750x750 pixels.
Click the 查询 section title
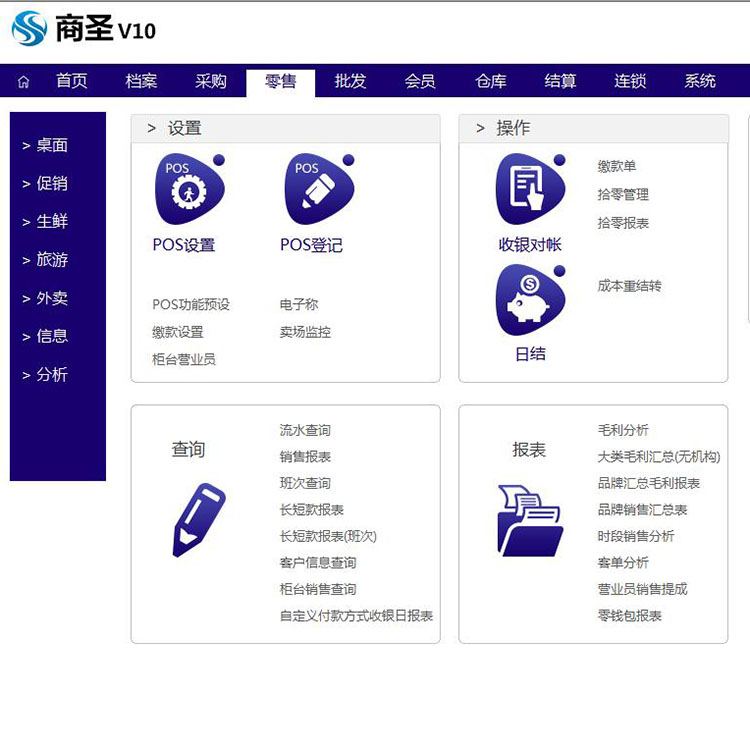click(188, 450)
